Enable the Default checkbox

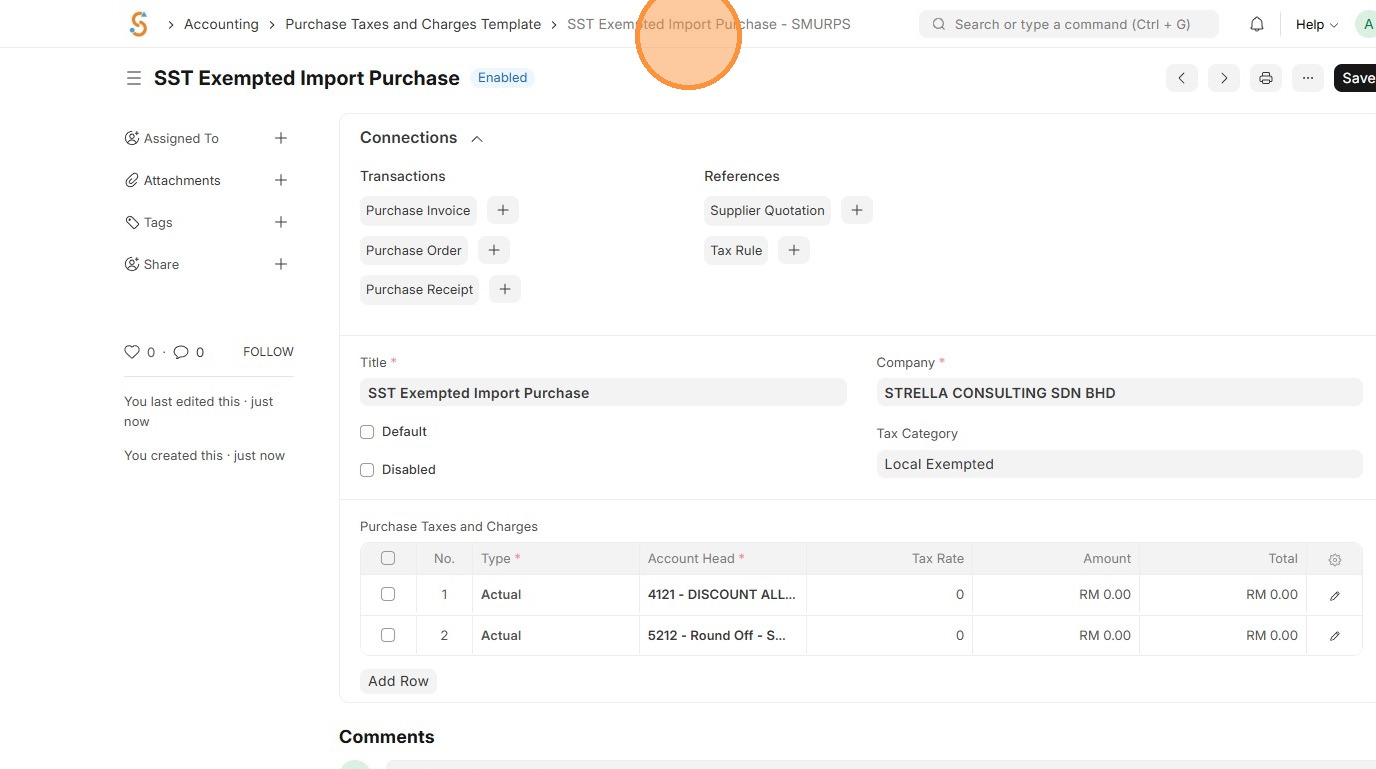point(367,432)
